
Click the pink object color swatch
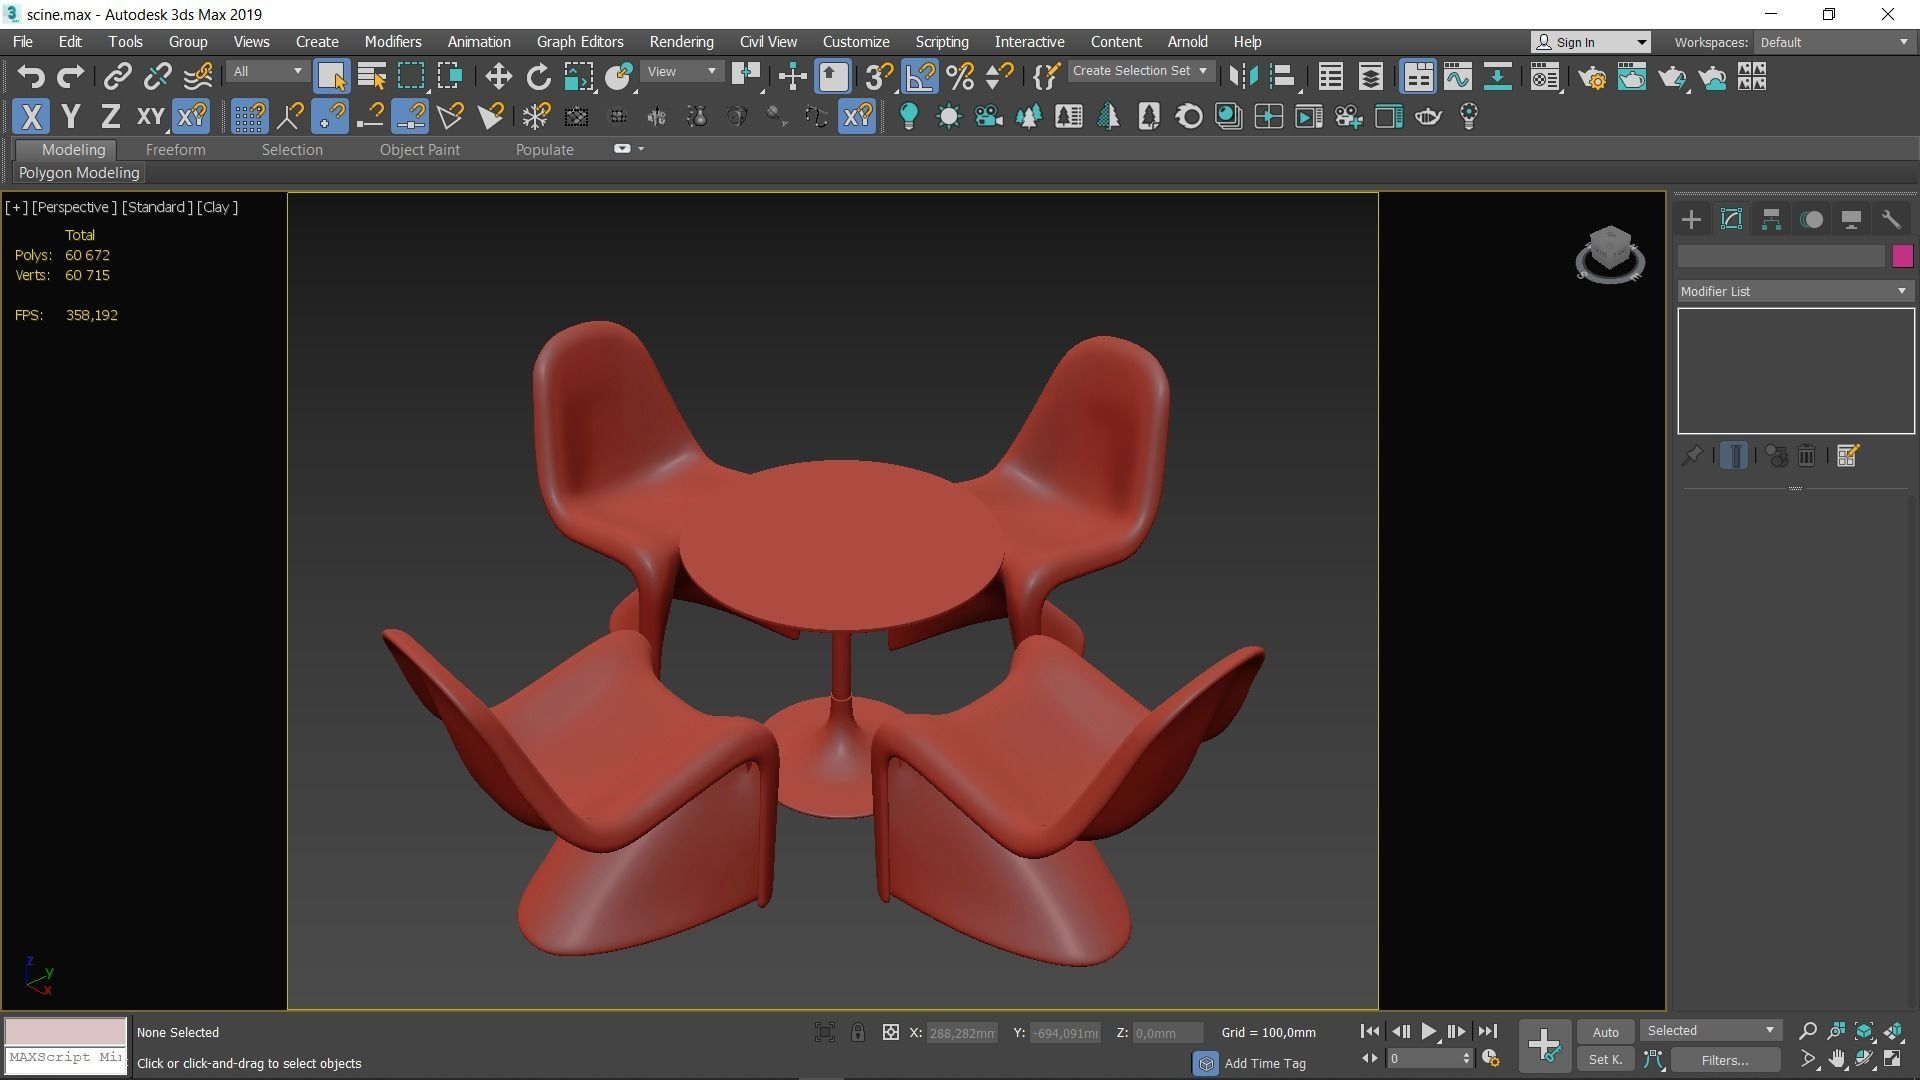1902,256
